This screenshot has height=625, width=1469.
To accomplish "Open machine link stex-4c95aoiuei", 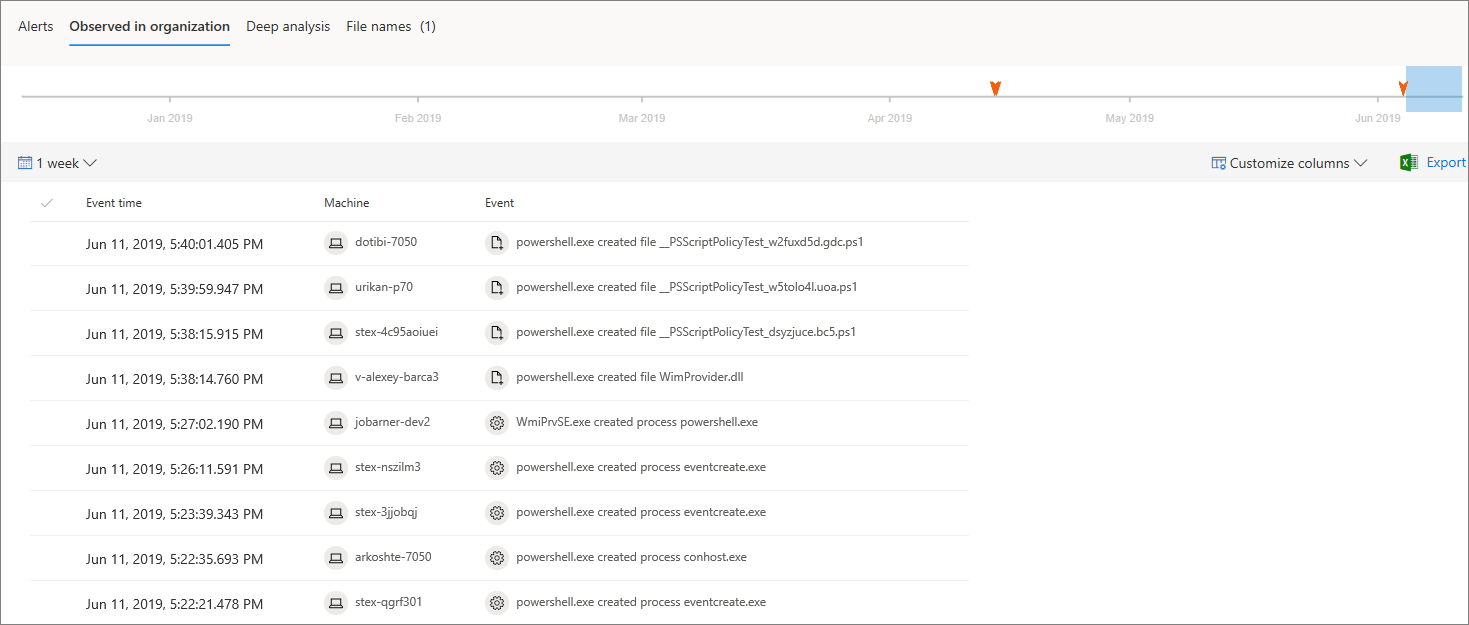I will [396, 332].
